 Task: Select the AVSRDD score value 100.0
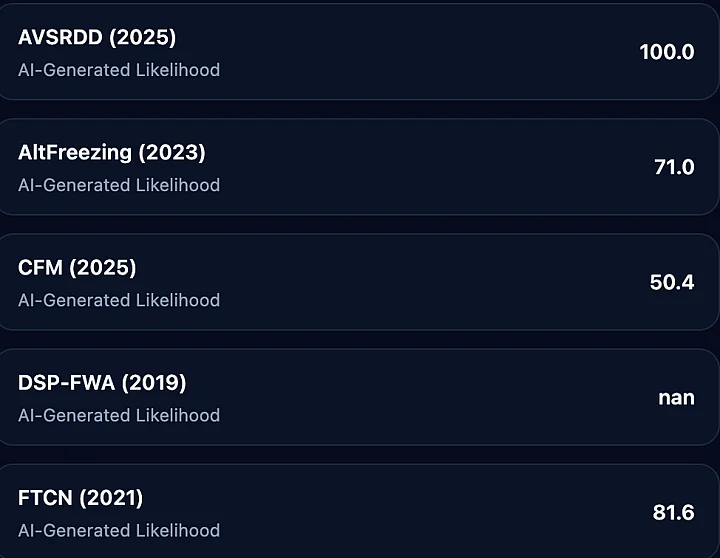(x=666, y=52)
